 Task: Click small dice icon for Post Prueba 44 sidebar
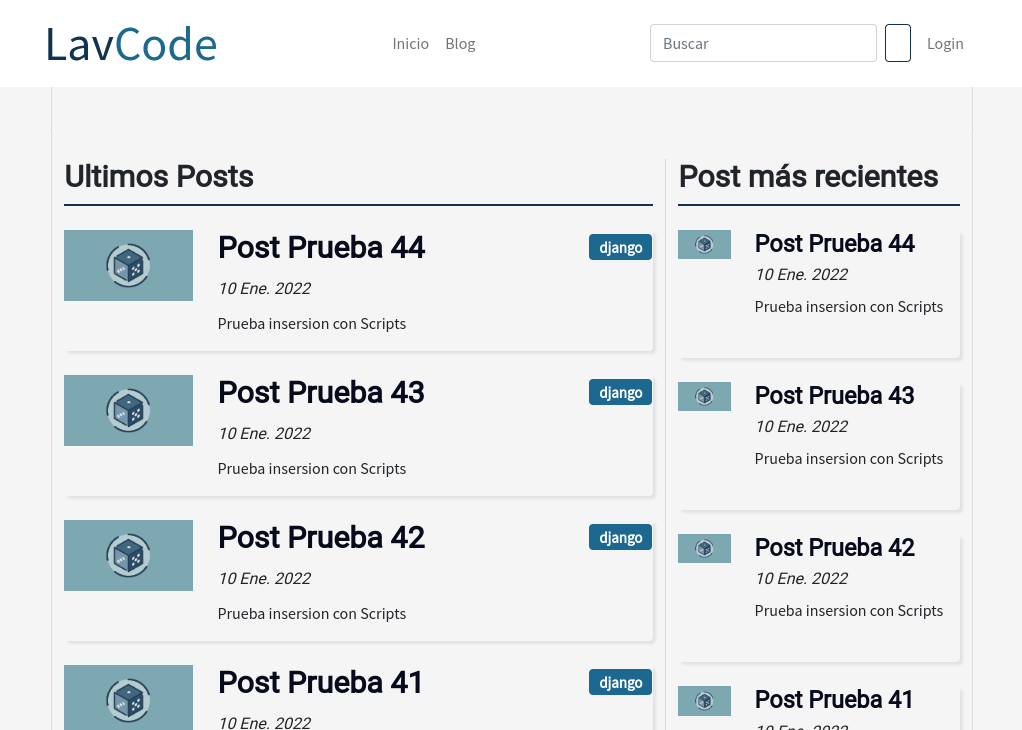[705, 244]
